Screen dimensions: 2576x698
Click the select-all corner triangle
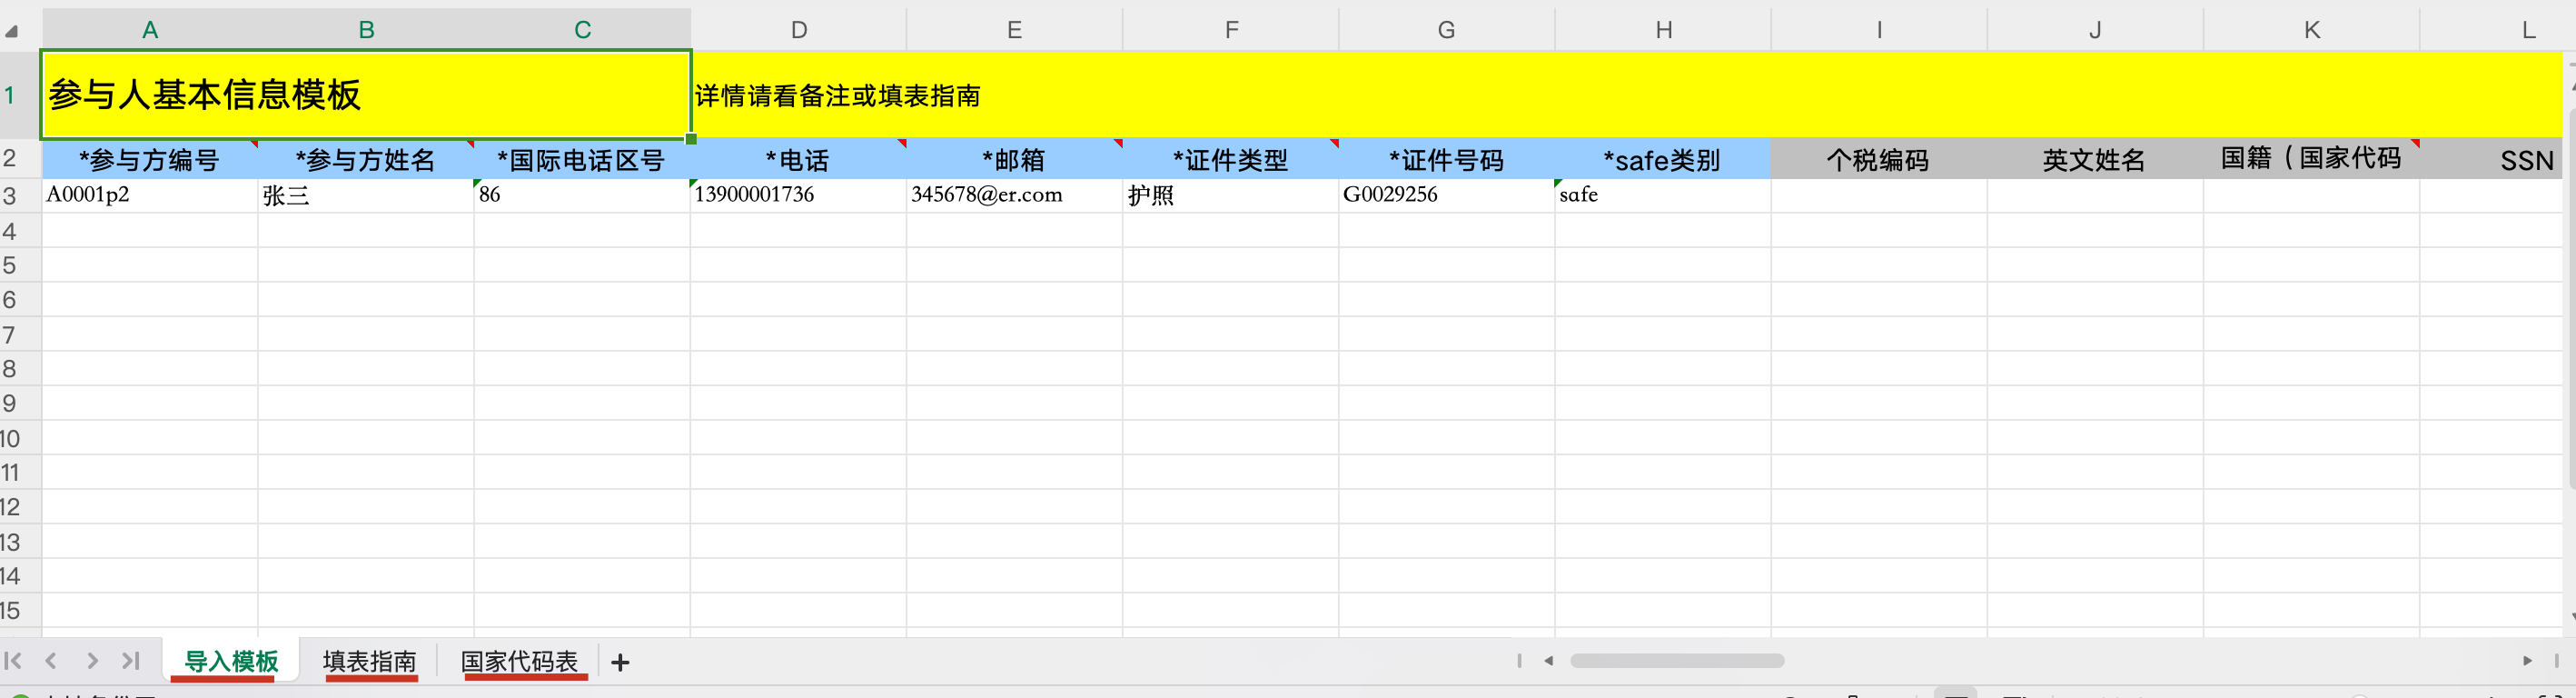point(12,32)
